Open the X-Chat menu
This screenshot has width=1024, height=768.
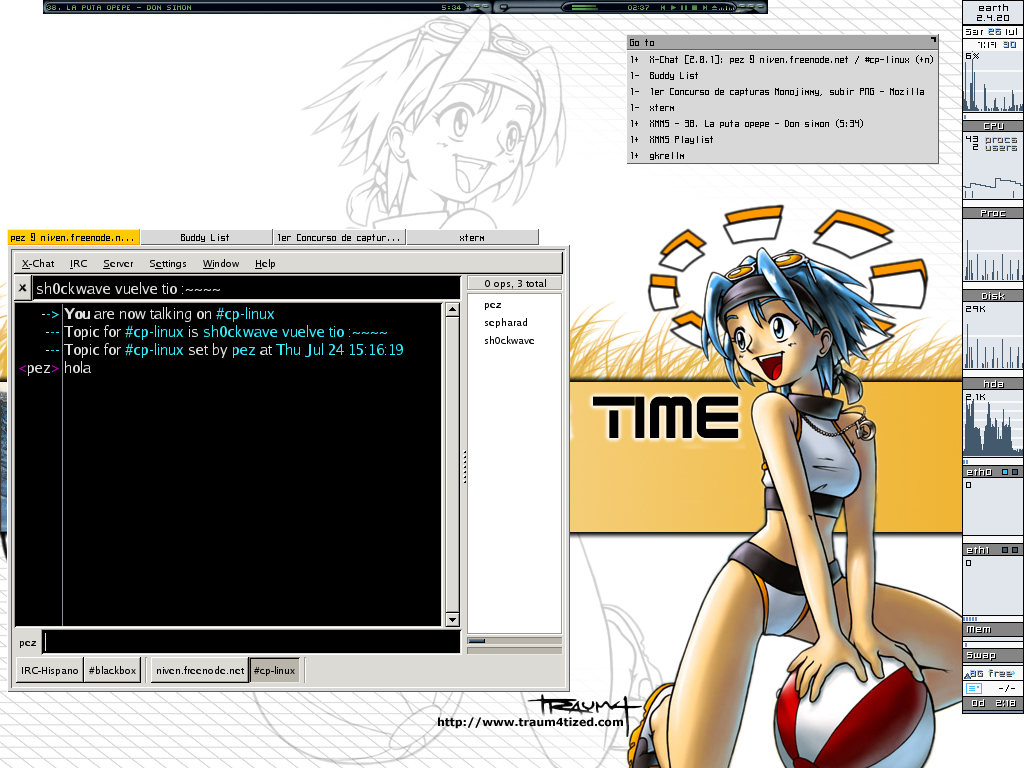click(38, 263)
